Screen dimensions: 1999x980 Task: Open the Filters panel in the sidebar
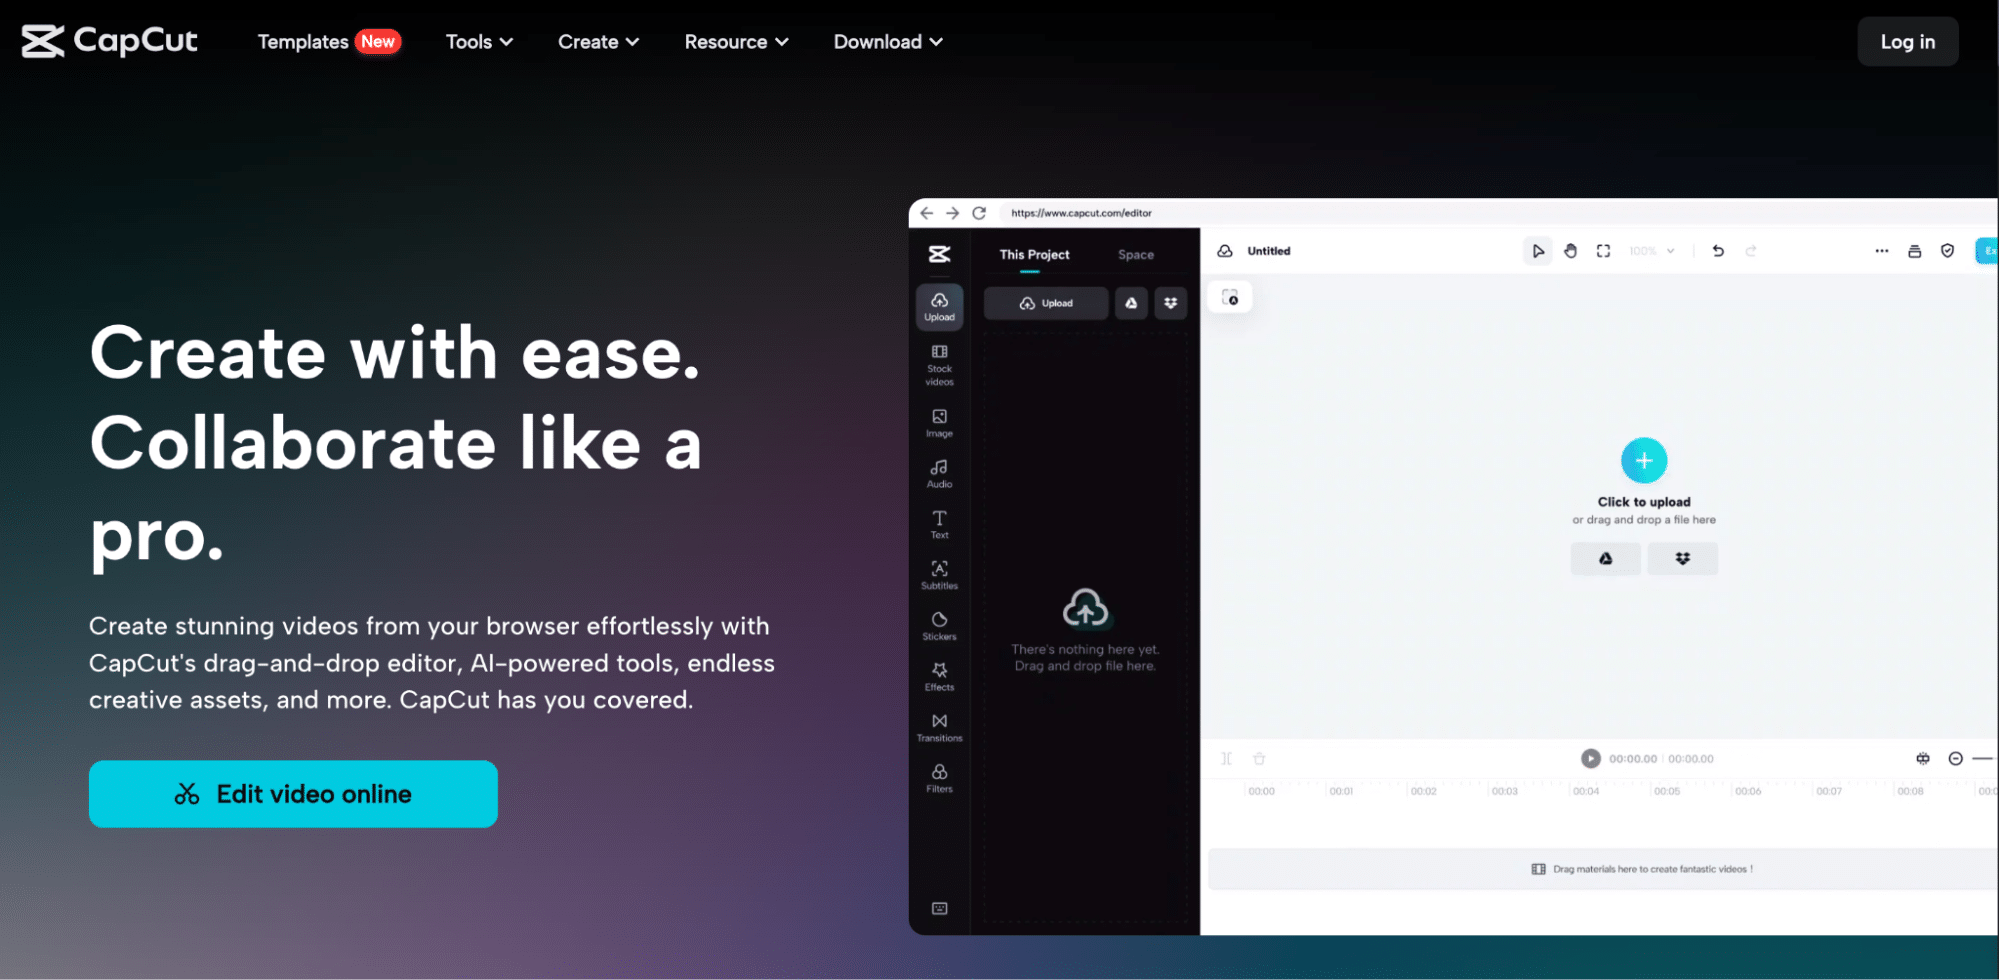click(x=939, y=779)
